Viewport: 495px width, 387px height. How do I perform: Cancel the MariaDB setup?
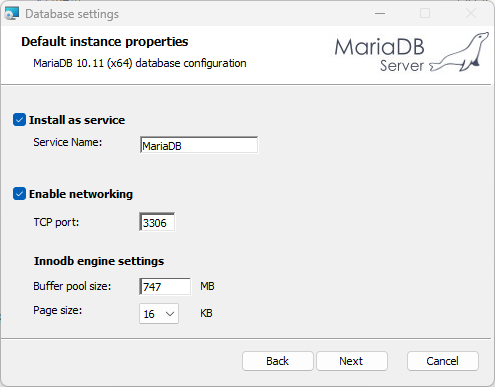point(443,361)
